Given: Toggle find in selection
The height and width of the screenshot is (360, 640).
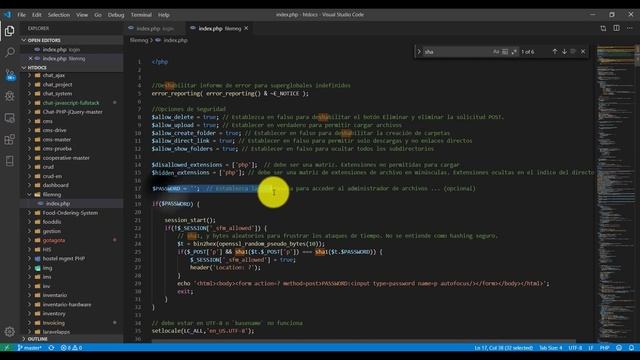Looking at the screenshot, I should pyautogui.click(x=573, y=52).
